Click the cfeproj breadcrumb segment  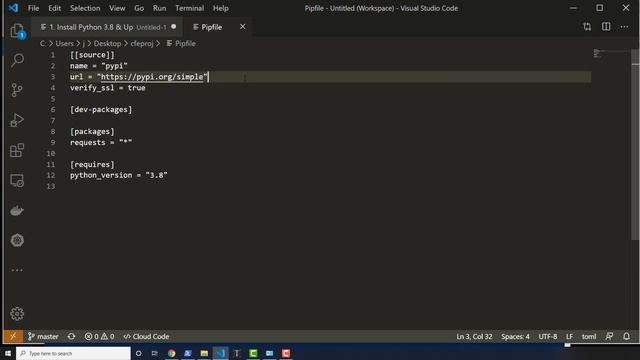tap(142, 43)
